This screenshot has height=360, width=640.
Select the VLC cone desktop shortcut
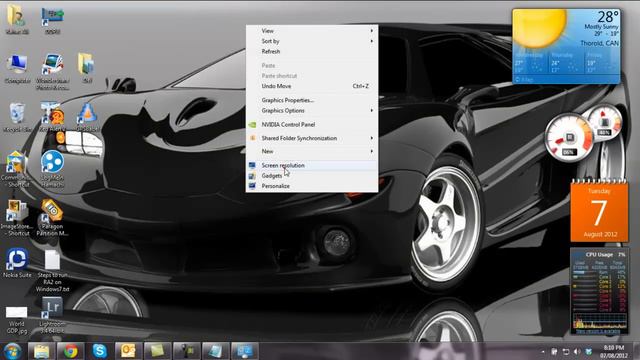coord(87,117)
